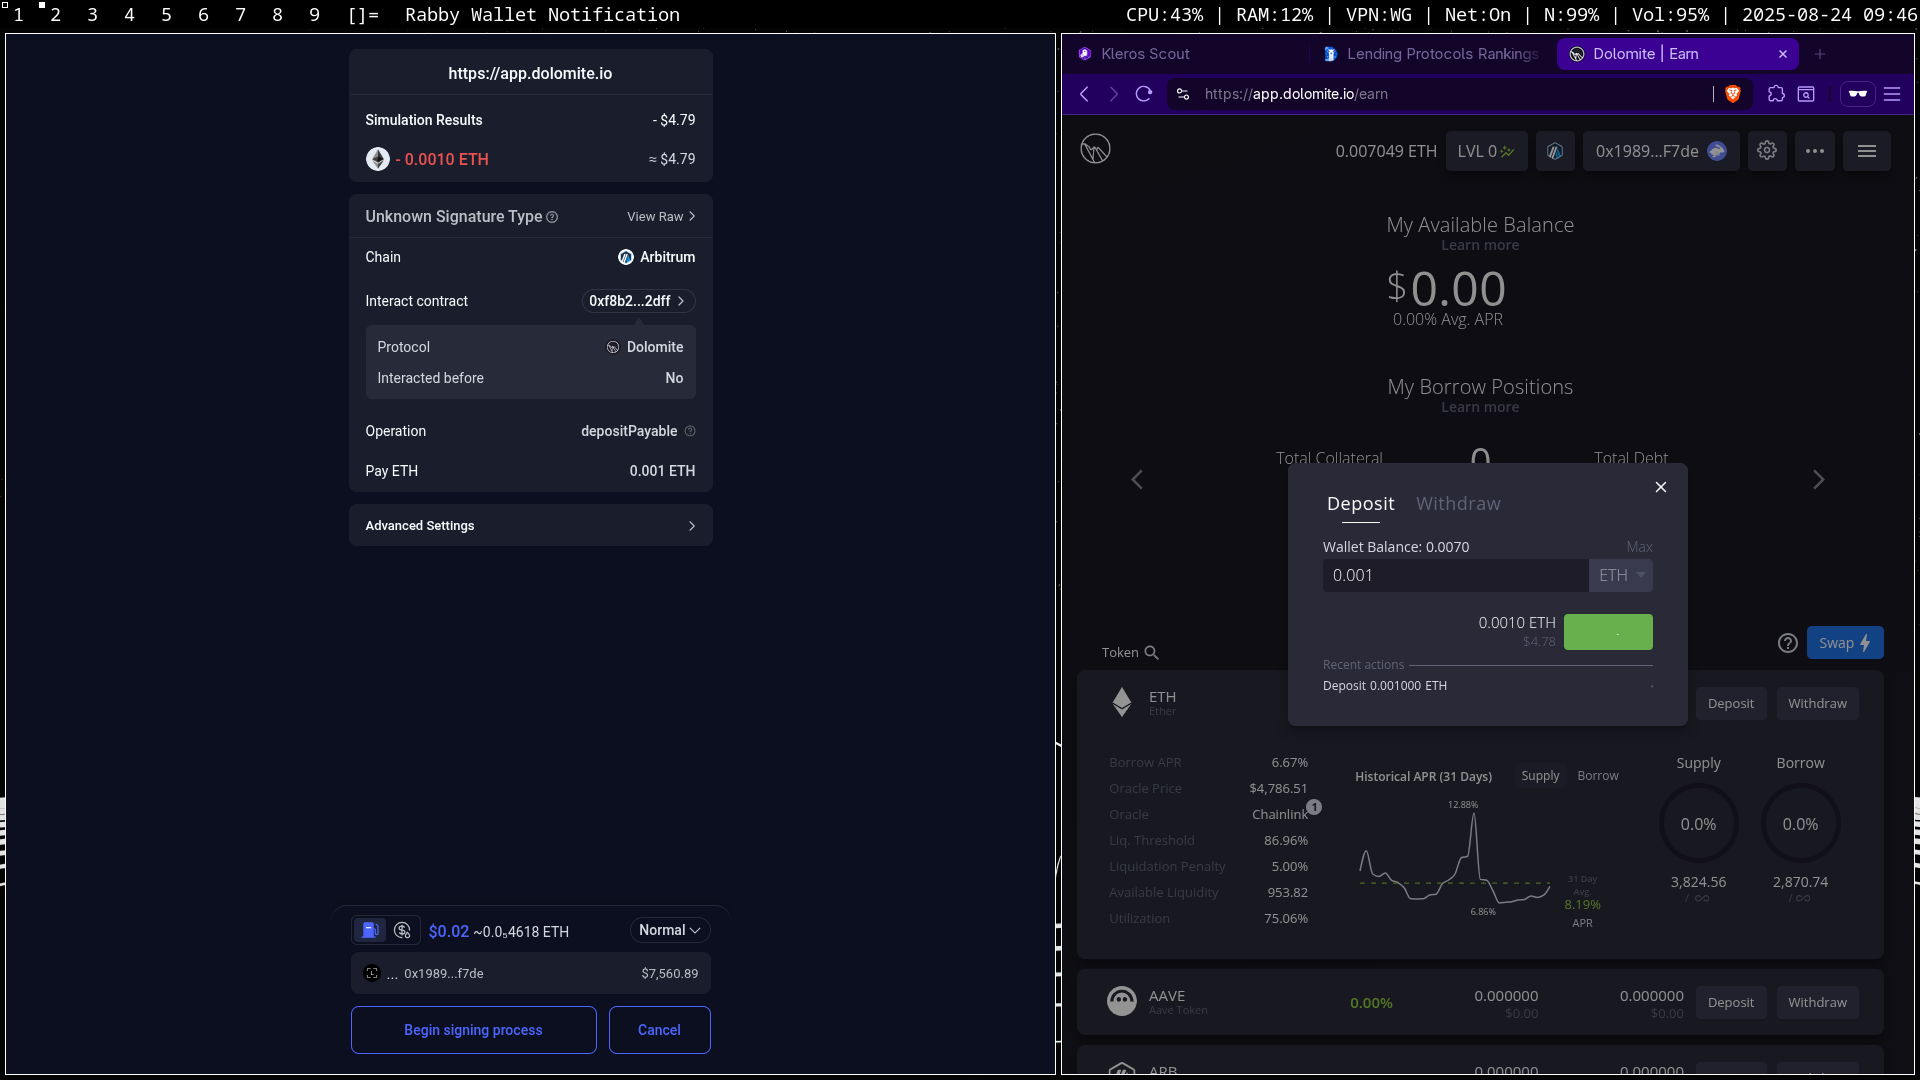This screenshot has height=1080, width=1920.
Task: Expand Advanced Settings in Rabby
Action: click(x=530, y=526)
